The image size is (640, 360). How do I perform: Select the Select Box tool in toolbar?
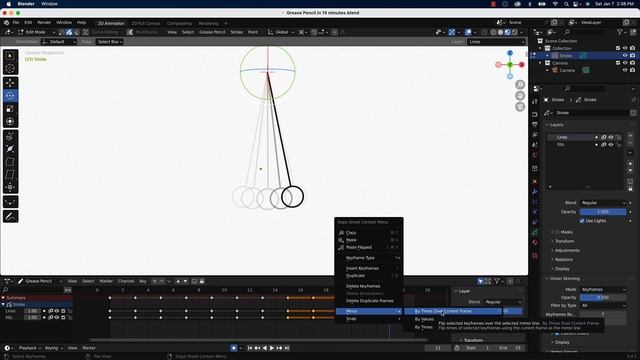(x=10, y=56)
